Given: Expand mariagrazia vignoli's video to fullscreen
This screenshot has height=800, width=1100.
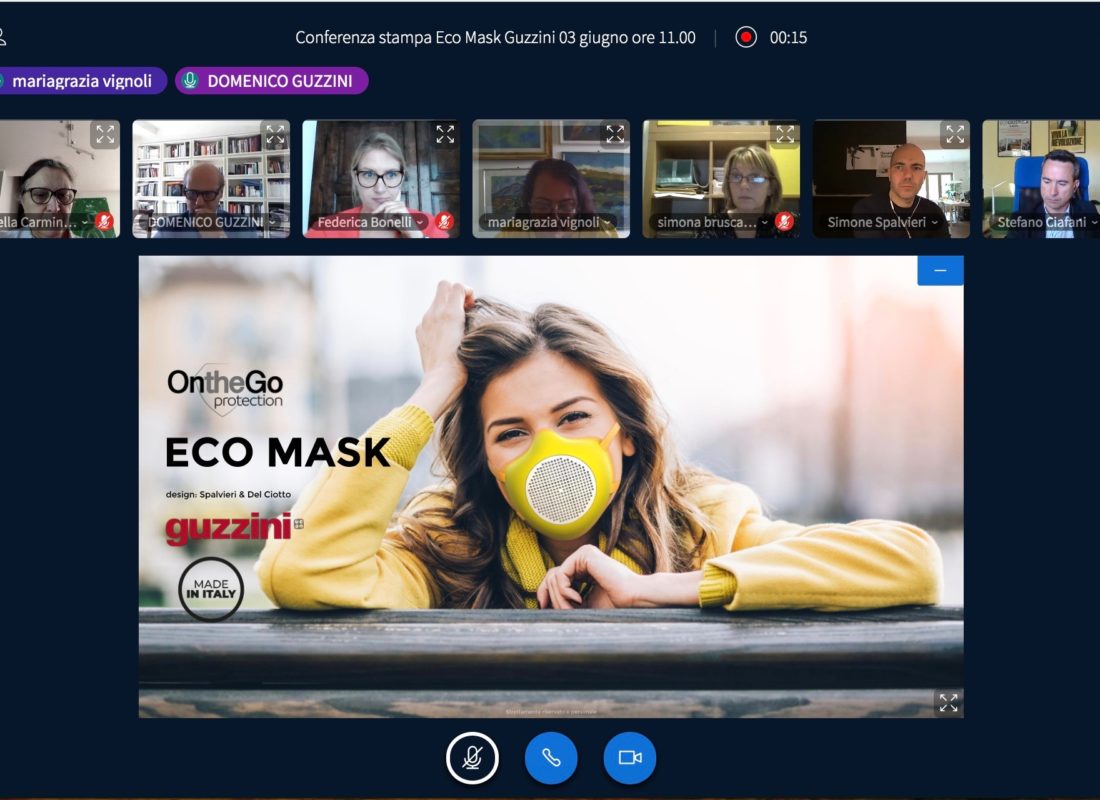Looking at the screenshot, I should point(615,134).
